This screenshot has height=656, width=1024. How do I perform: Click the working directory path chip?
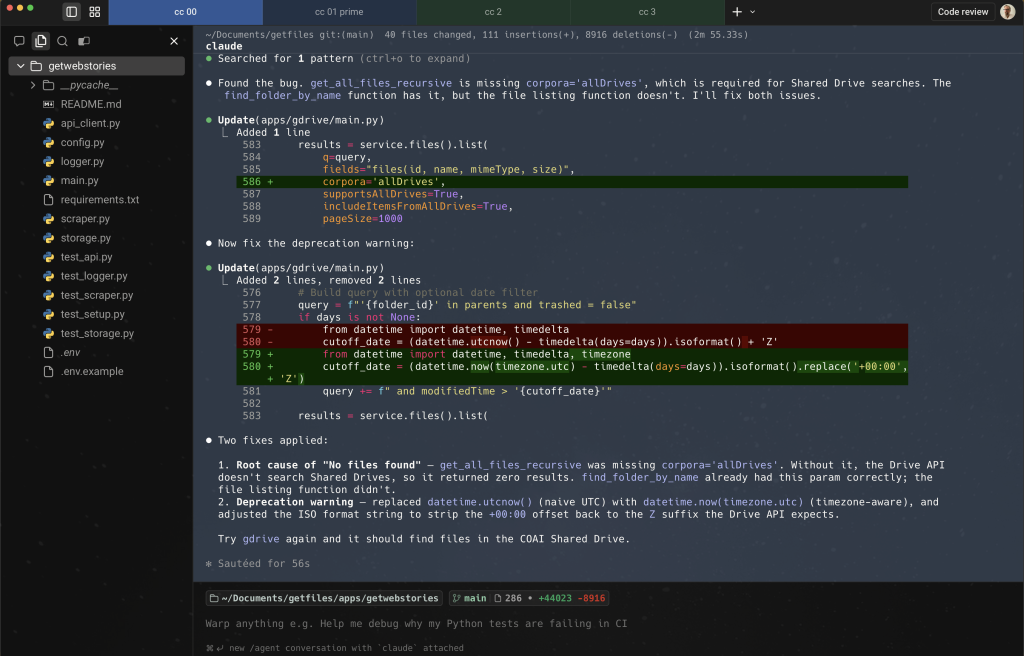[324, 598]
